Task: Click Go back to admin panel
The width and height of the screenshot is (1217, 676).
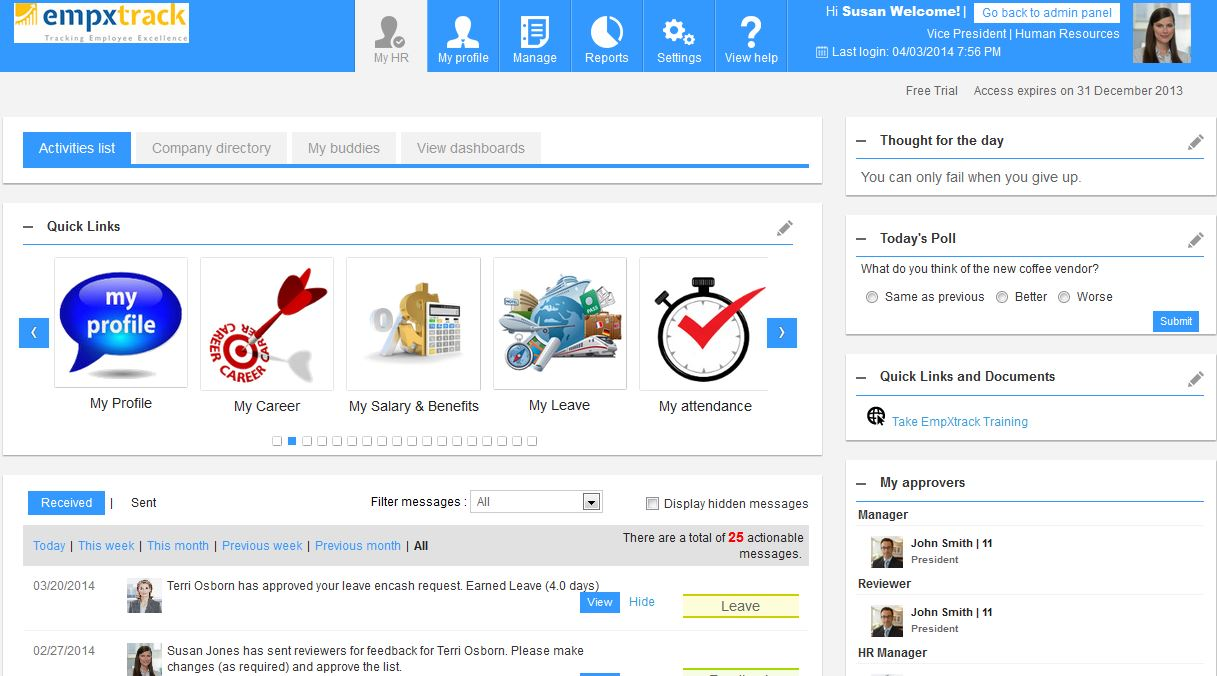Action: pos(1045,12)
